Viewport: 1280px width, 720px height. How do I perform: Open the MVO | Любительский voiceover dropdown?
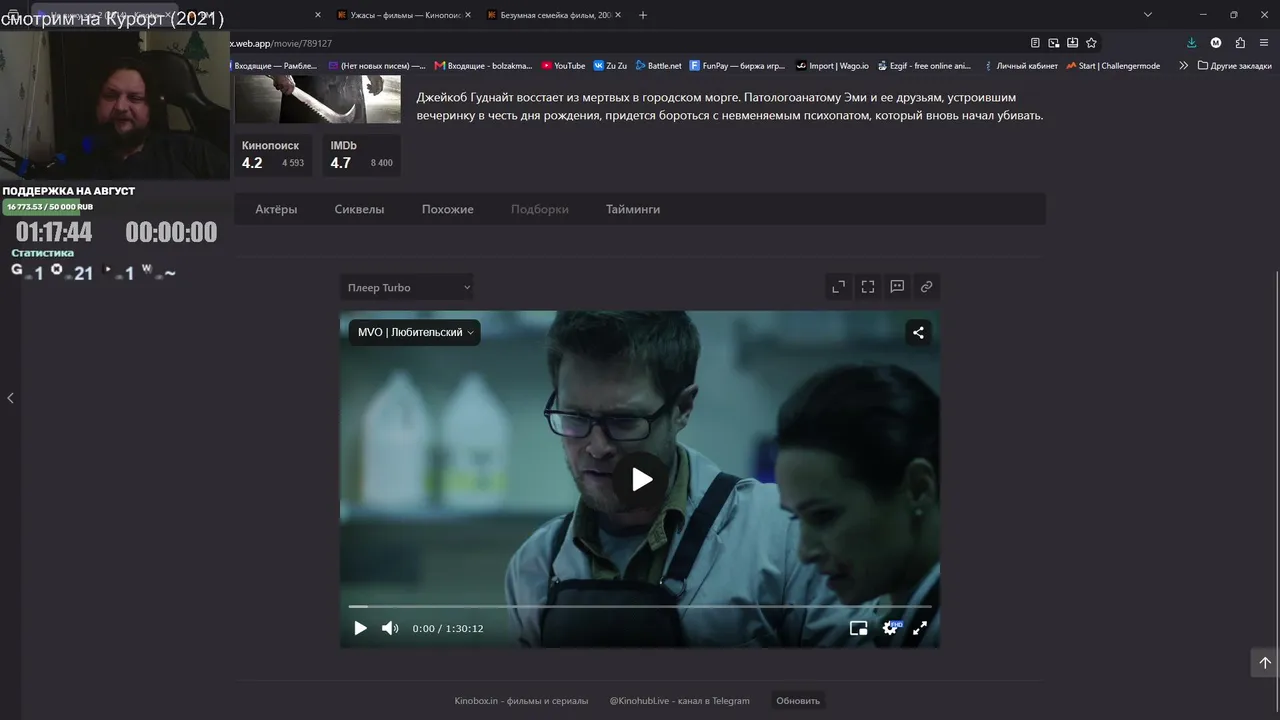(x=415, y=332)
